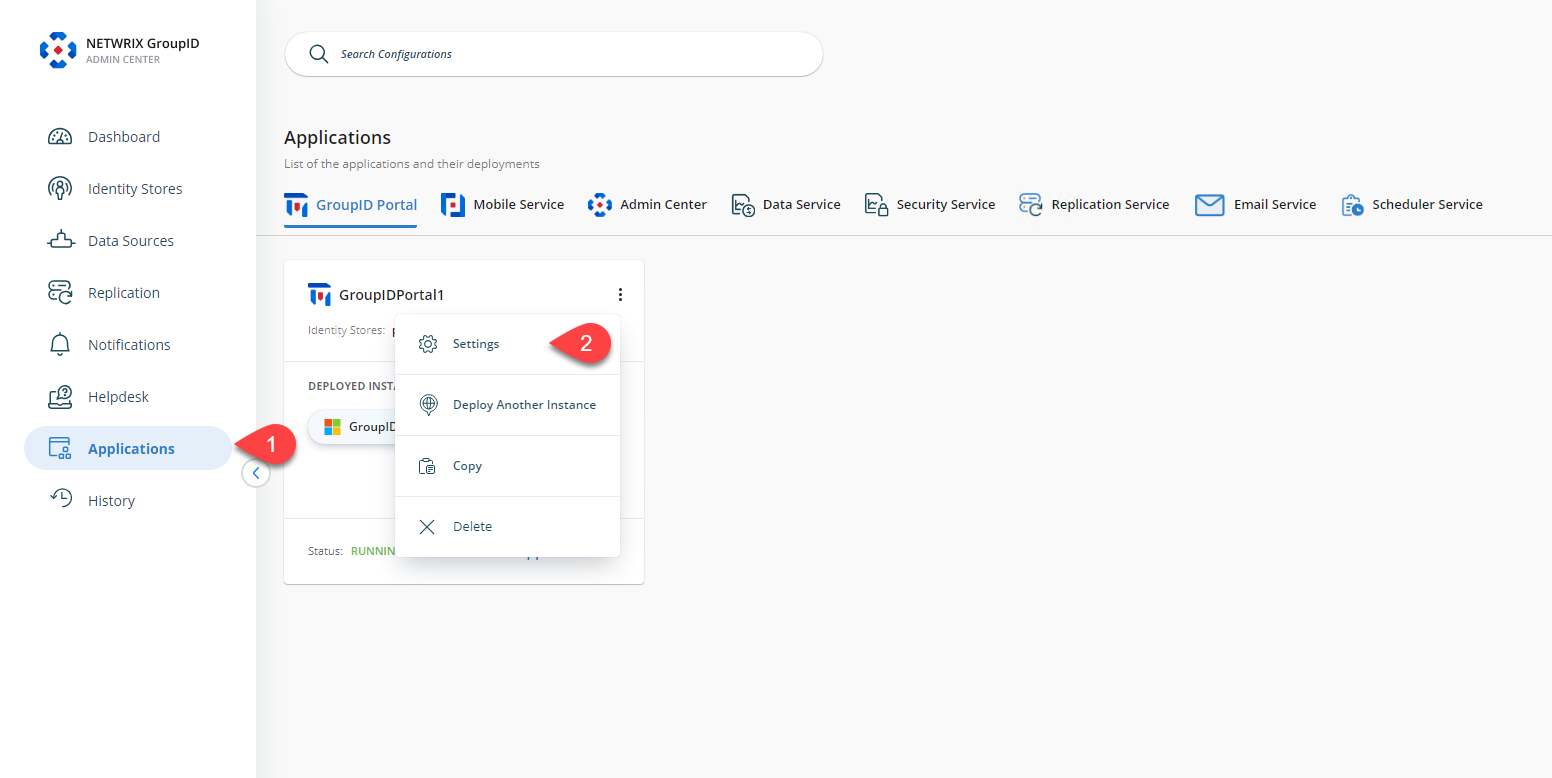The width and height of the screenshot is (1552, 778).
Task: Click the RUNNING status text
Action: [x=375, y=550]
